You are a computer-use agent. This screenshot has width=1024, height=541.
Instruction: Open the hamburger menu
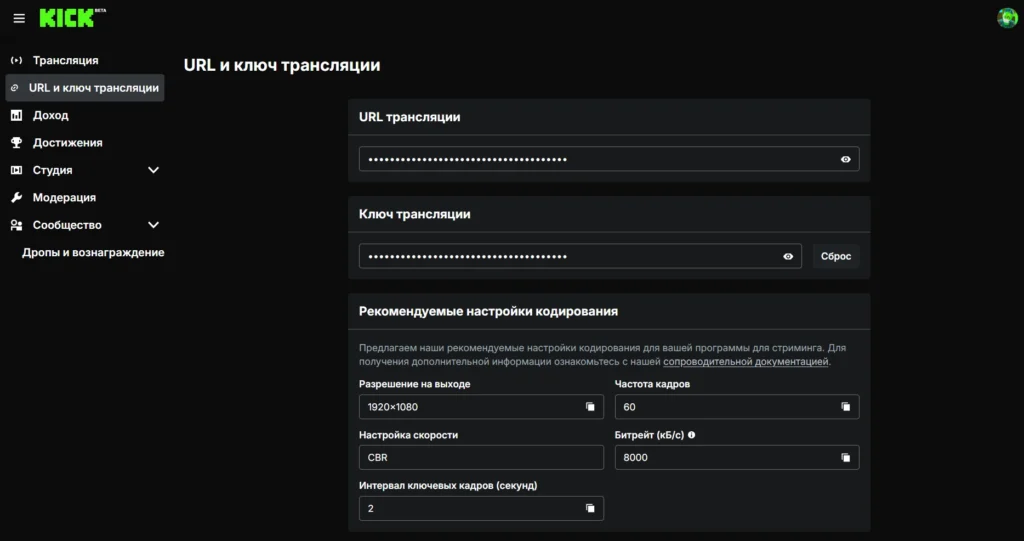click(x=19, y=18)
